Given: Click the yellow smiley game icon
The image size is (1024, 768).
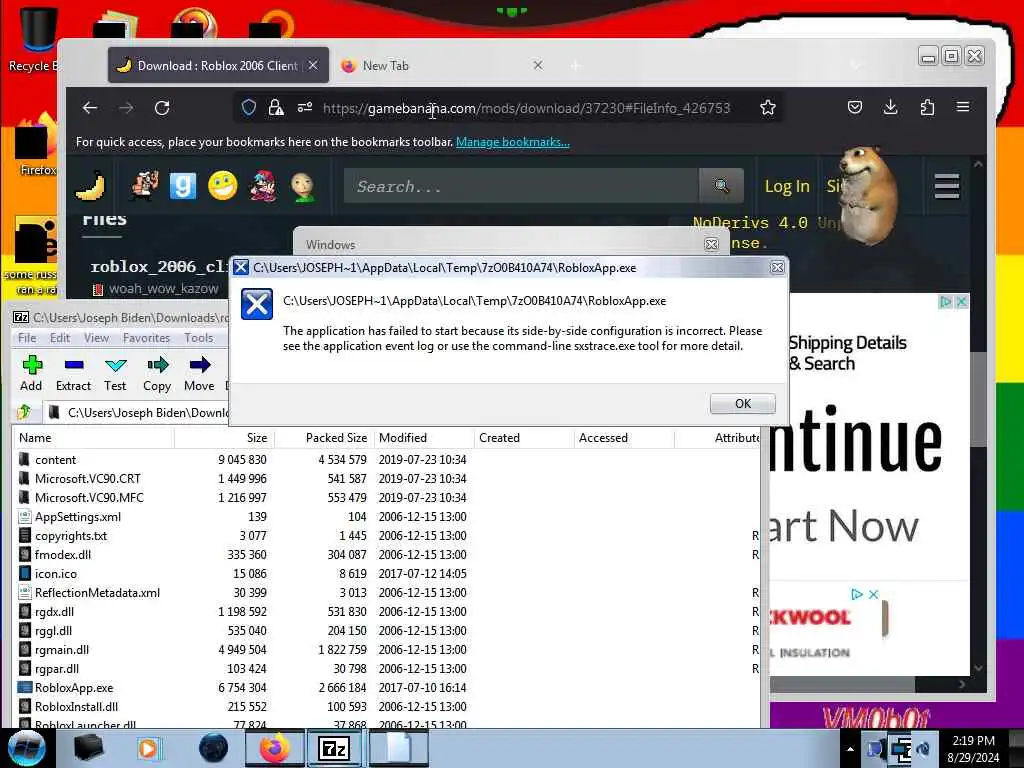Looking at the screenshot, I should 223,186.
